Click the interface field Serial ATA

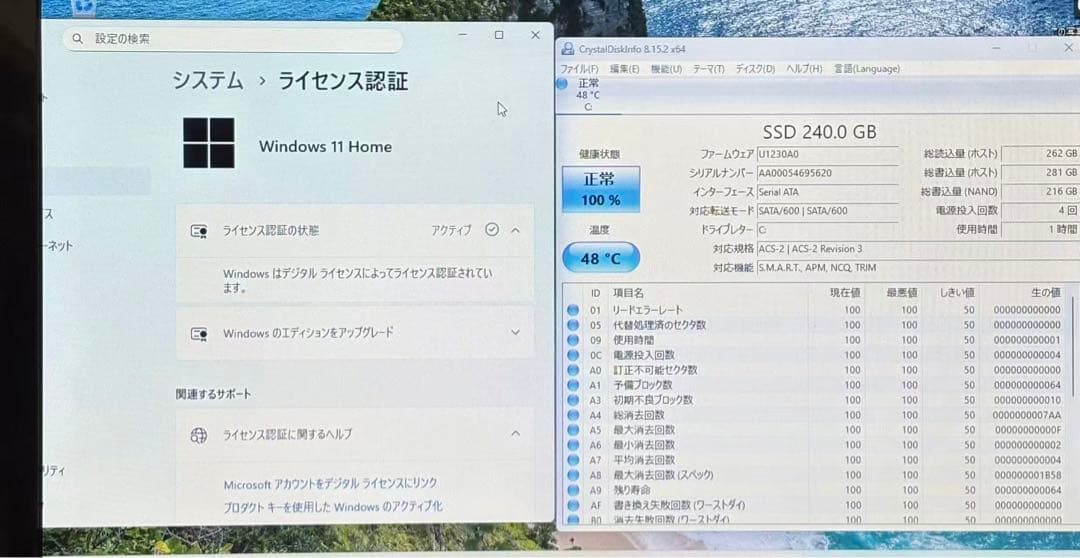pyautogui.click(x=827, y=192)
